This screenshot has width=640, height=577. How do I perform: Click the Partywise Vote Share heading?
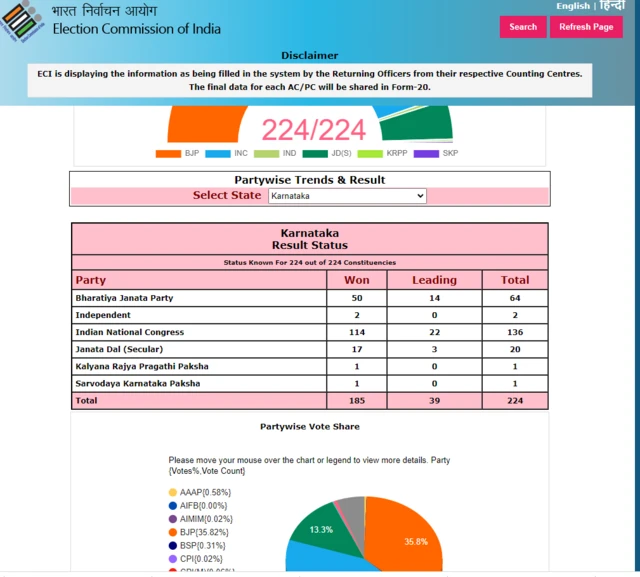(310, 426)
